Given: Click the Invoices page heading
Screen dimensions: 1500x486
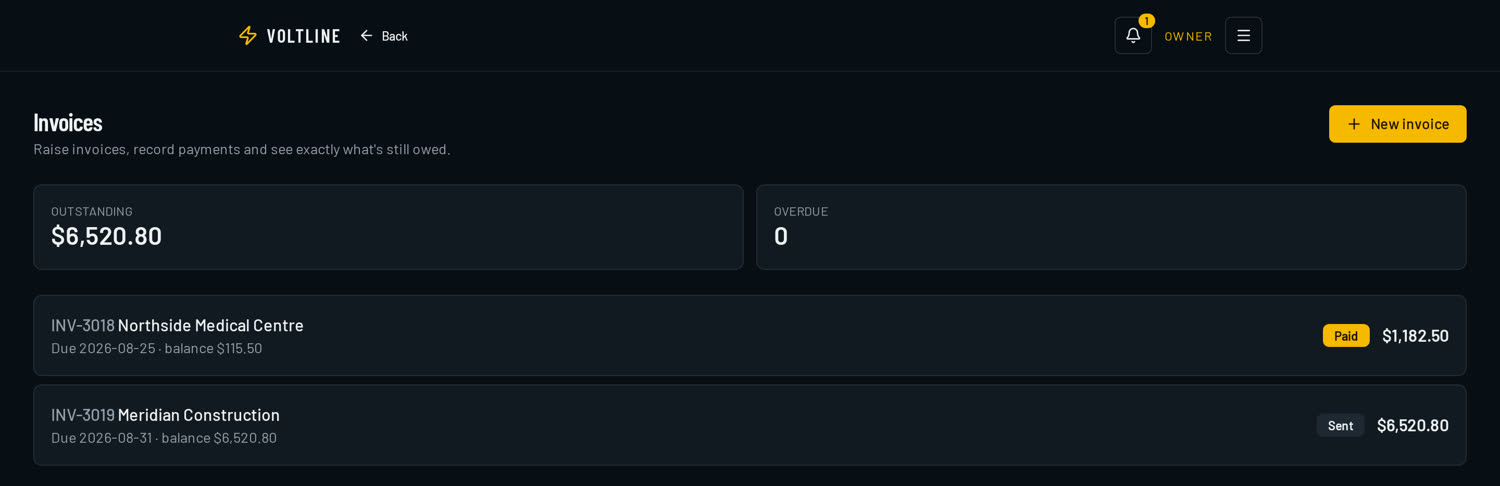Looking at the screenshot, I should click(68, 122).
